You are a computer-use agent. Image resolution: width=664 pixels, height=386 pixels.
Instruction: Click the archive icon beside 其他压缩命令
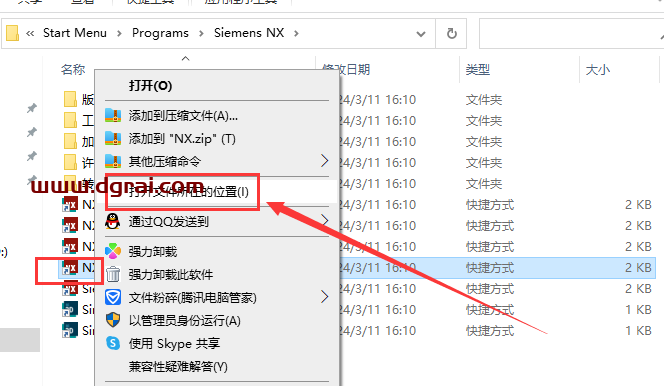[113, 161]
